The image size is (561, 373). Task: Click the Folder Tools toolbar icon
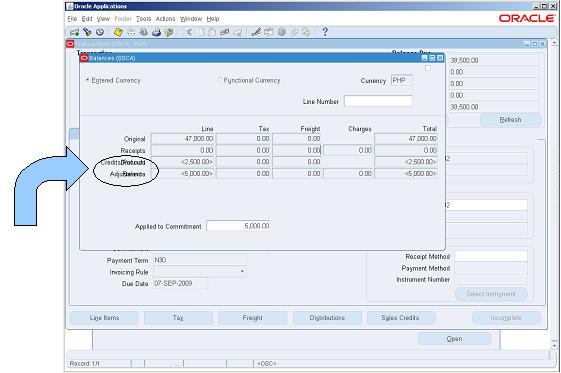(306, 32)
